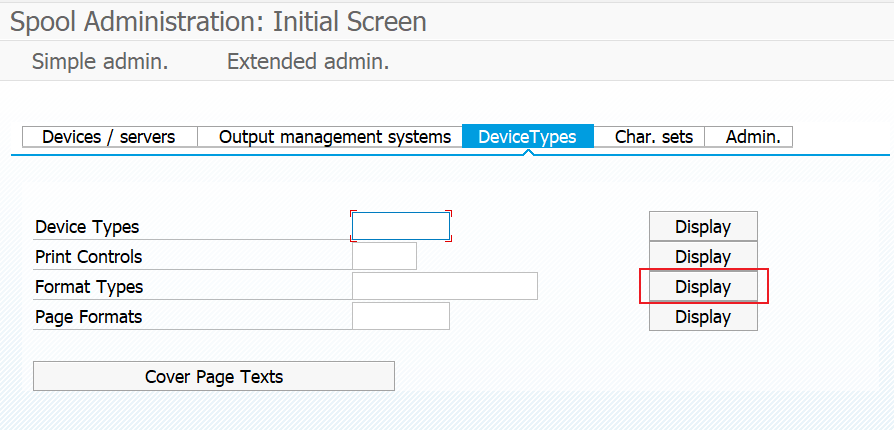894x430 pixels.
Task: Select the Page Formats label text
Action: 88,317
